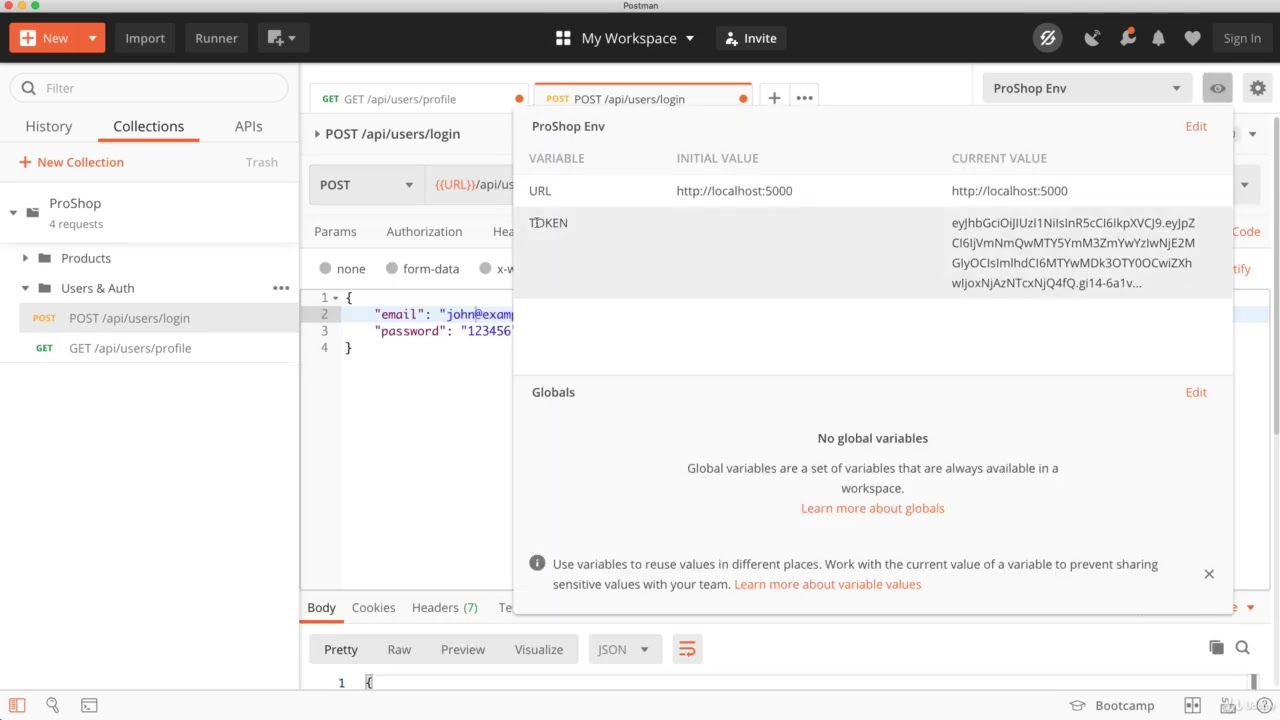Open new window icon button
Viewport: 1280px width, 720px height.
[x=281, y=38]
